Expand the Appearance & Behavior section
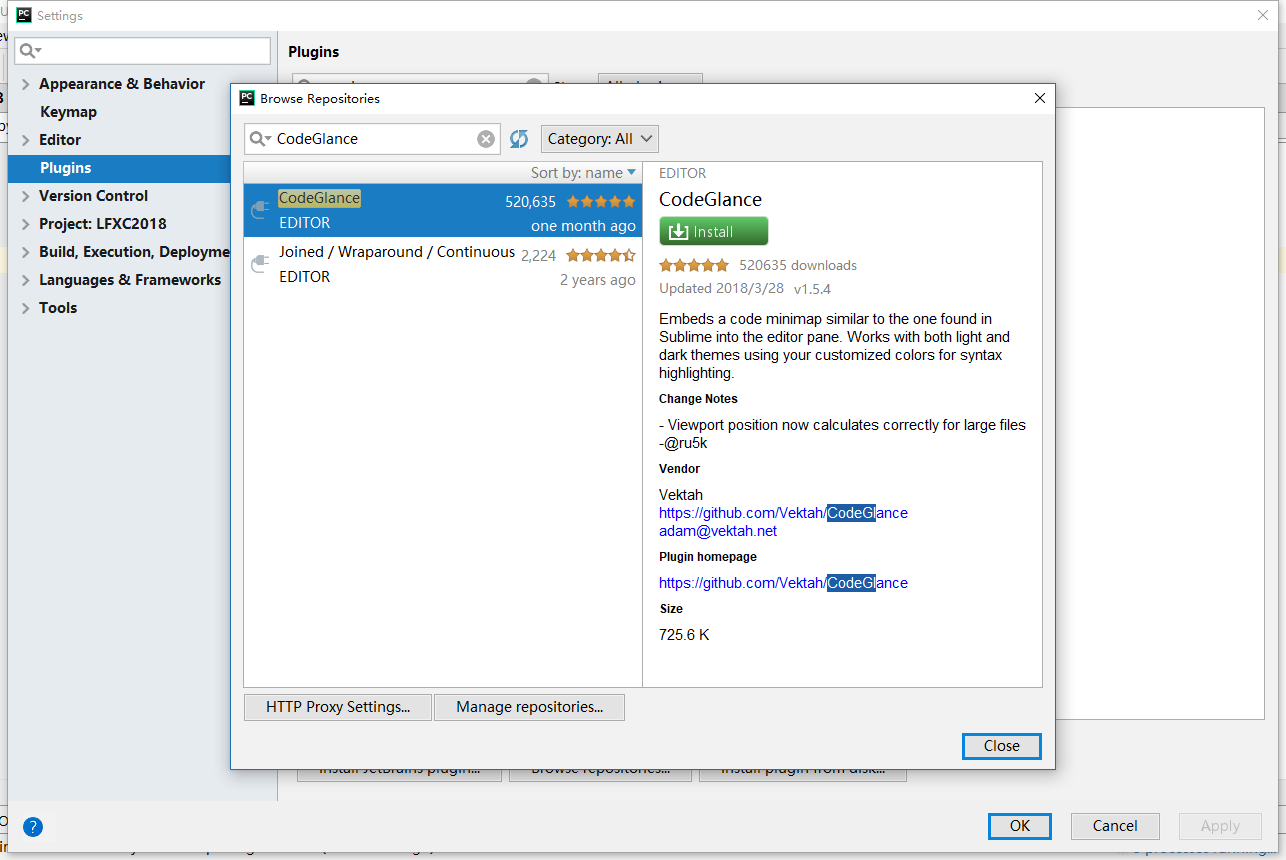Viewport: 1286px width, 860px height. (26, 84)
